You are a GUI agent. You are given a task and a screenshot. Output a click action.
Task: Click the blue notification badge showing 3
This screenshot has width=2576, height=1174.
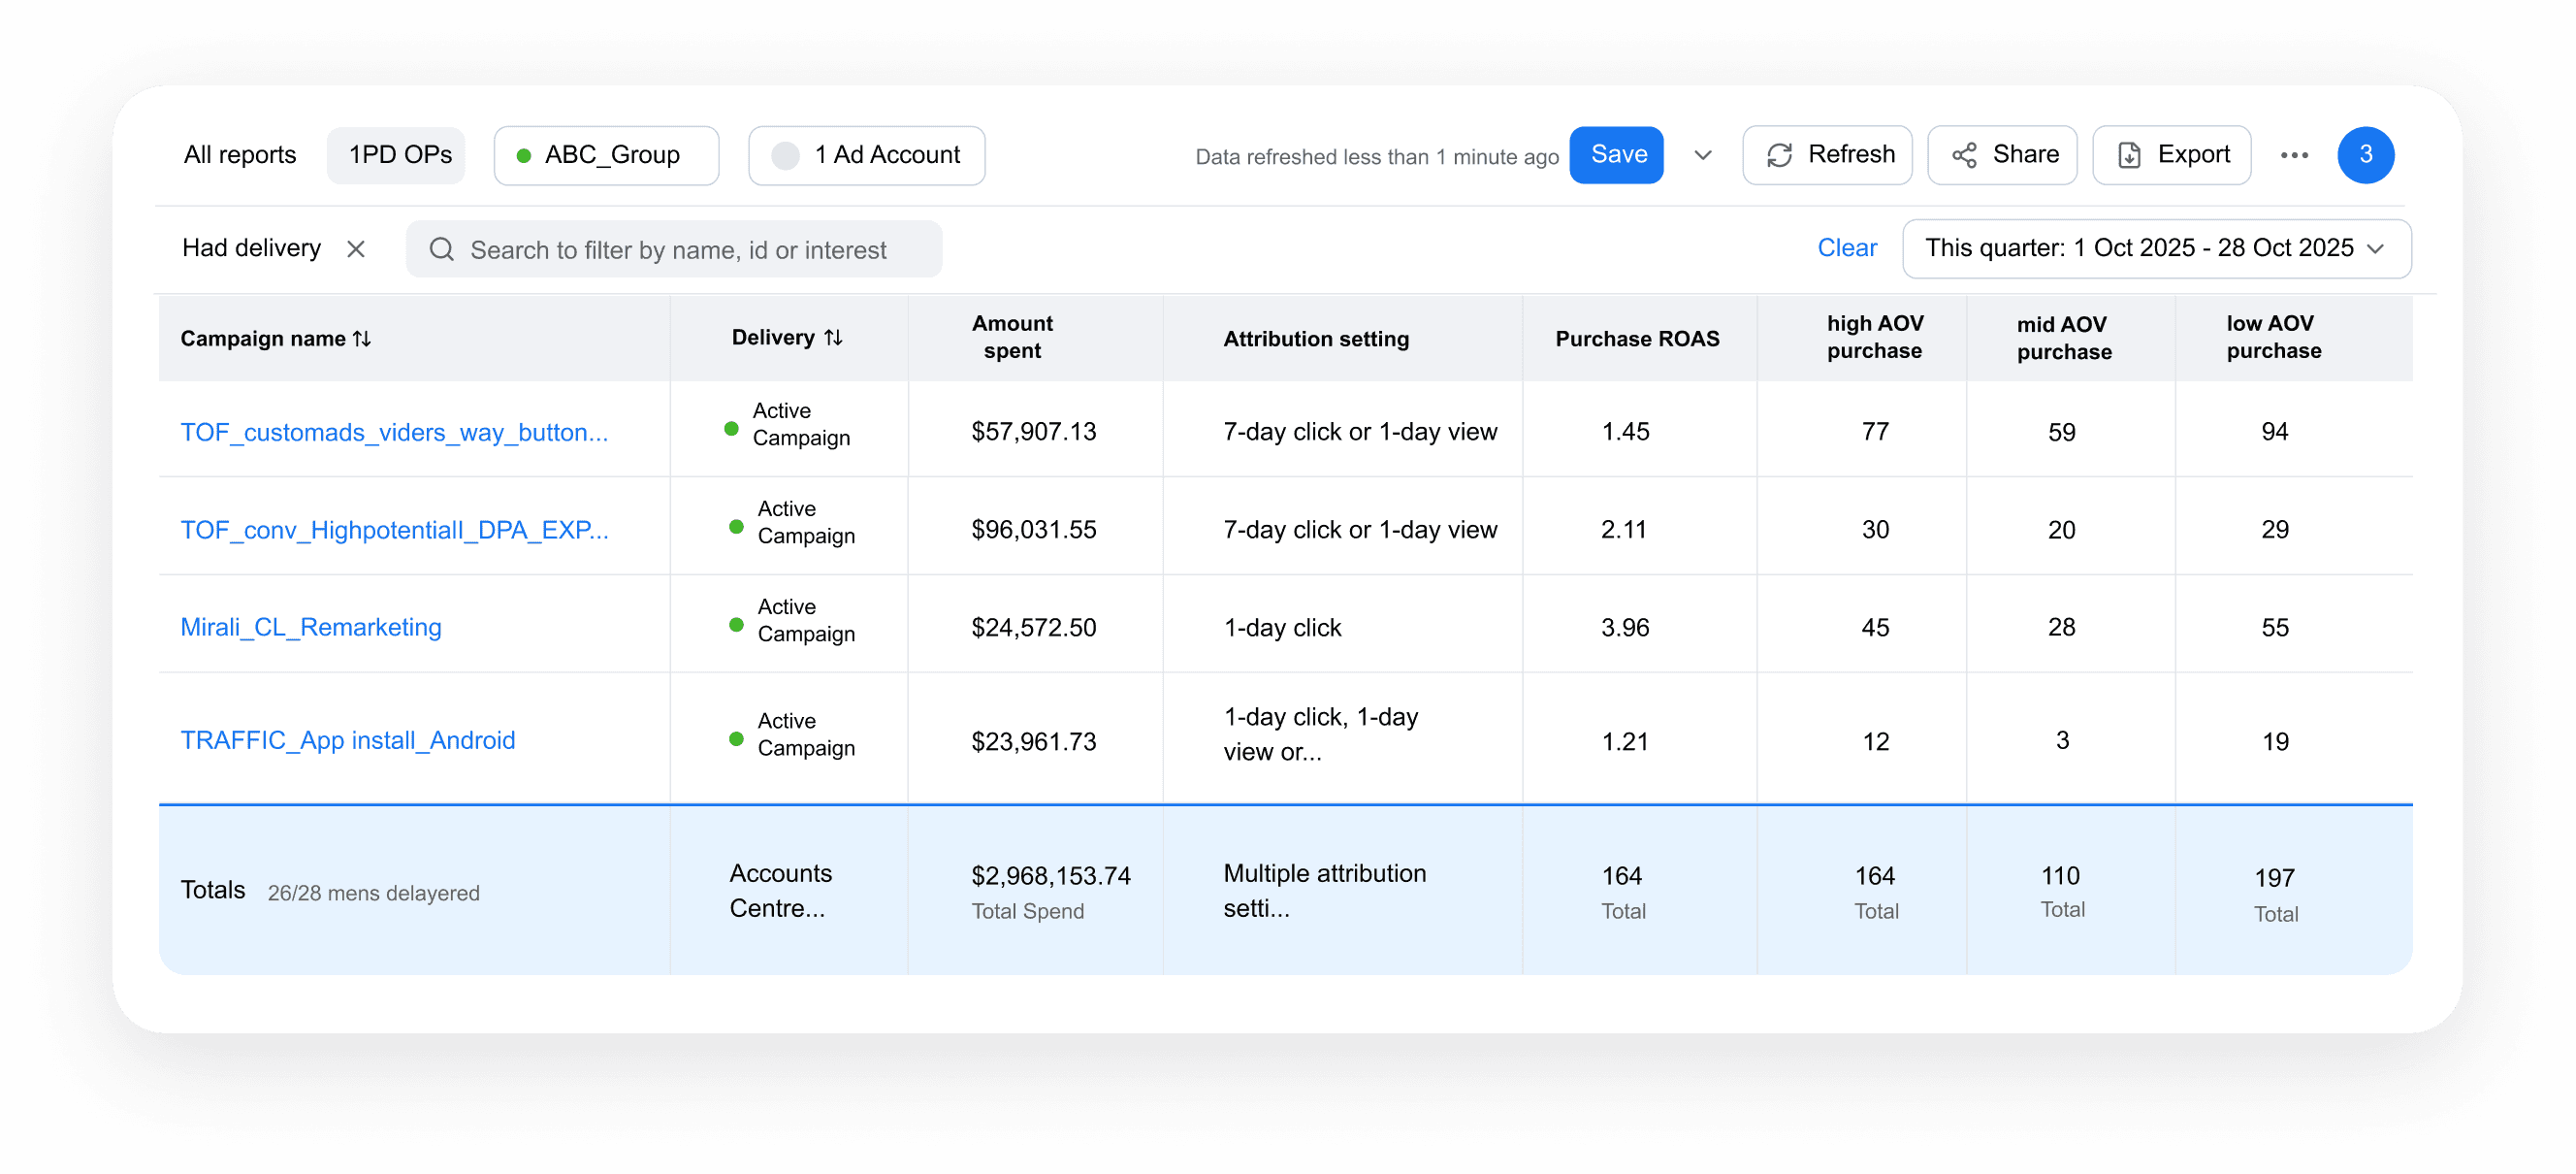pyautogui.click(x=2365, y=155)
